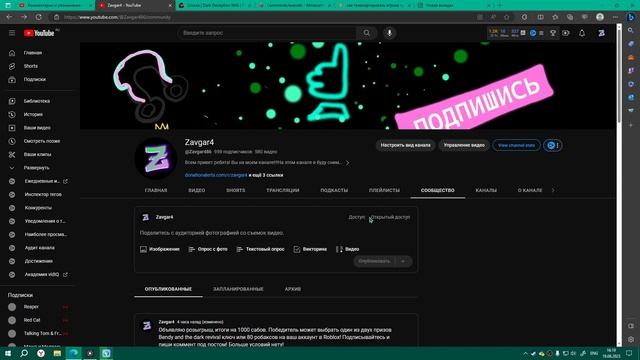Switch to the Главная channel tab
Image resolution: width=640 pixels, height=360 pixels.
[156, 191]
